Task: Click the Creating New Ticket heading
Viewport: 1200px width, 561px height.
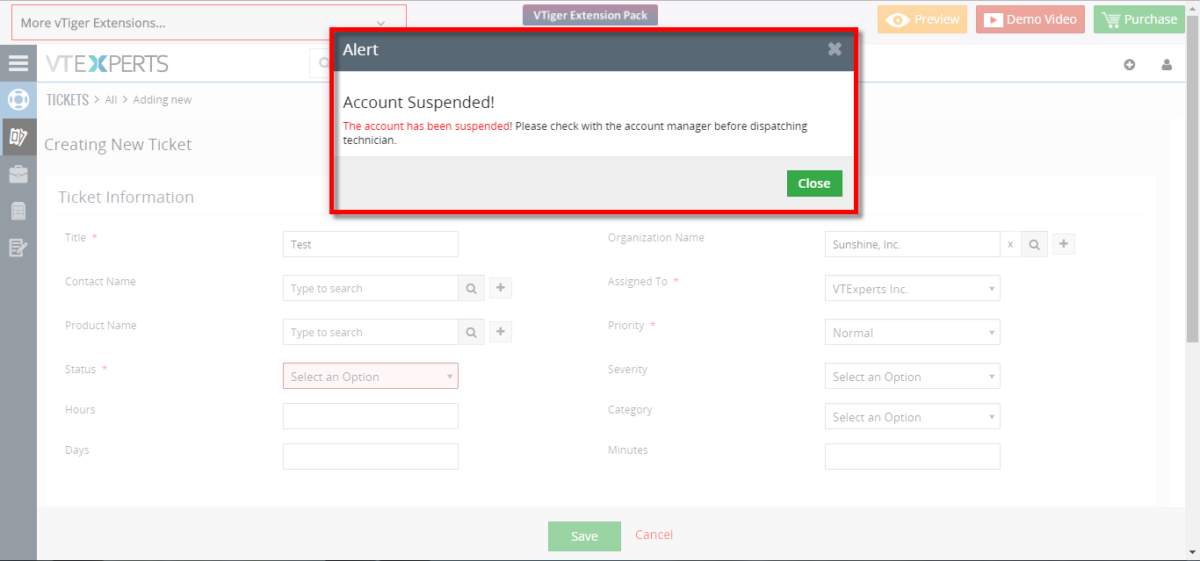Action: click(118, 144)
